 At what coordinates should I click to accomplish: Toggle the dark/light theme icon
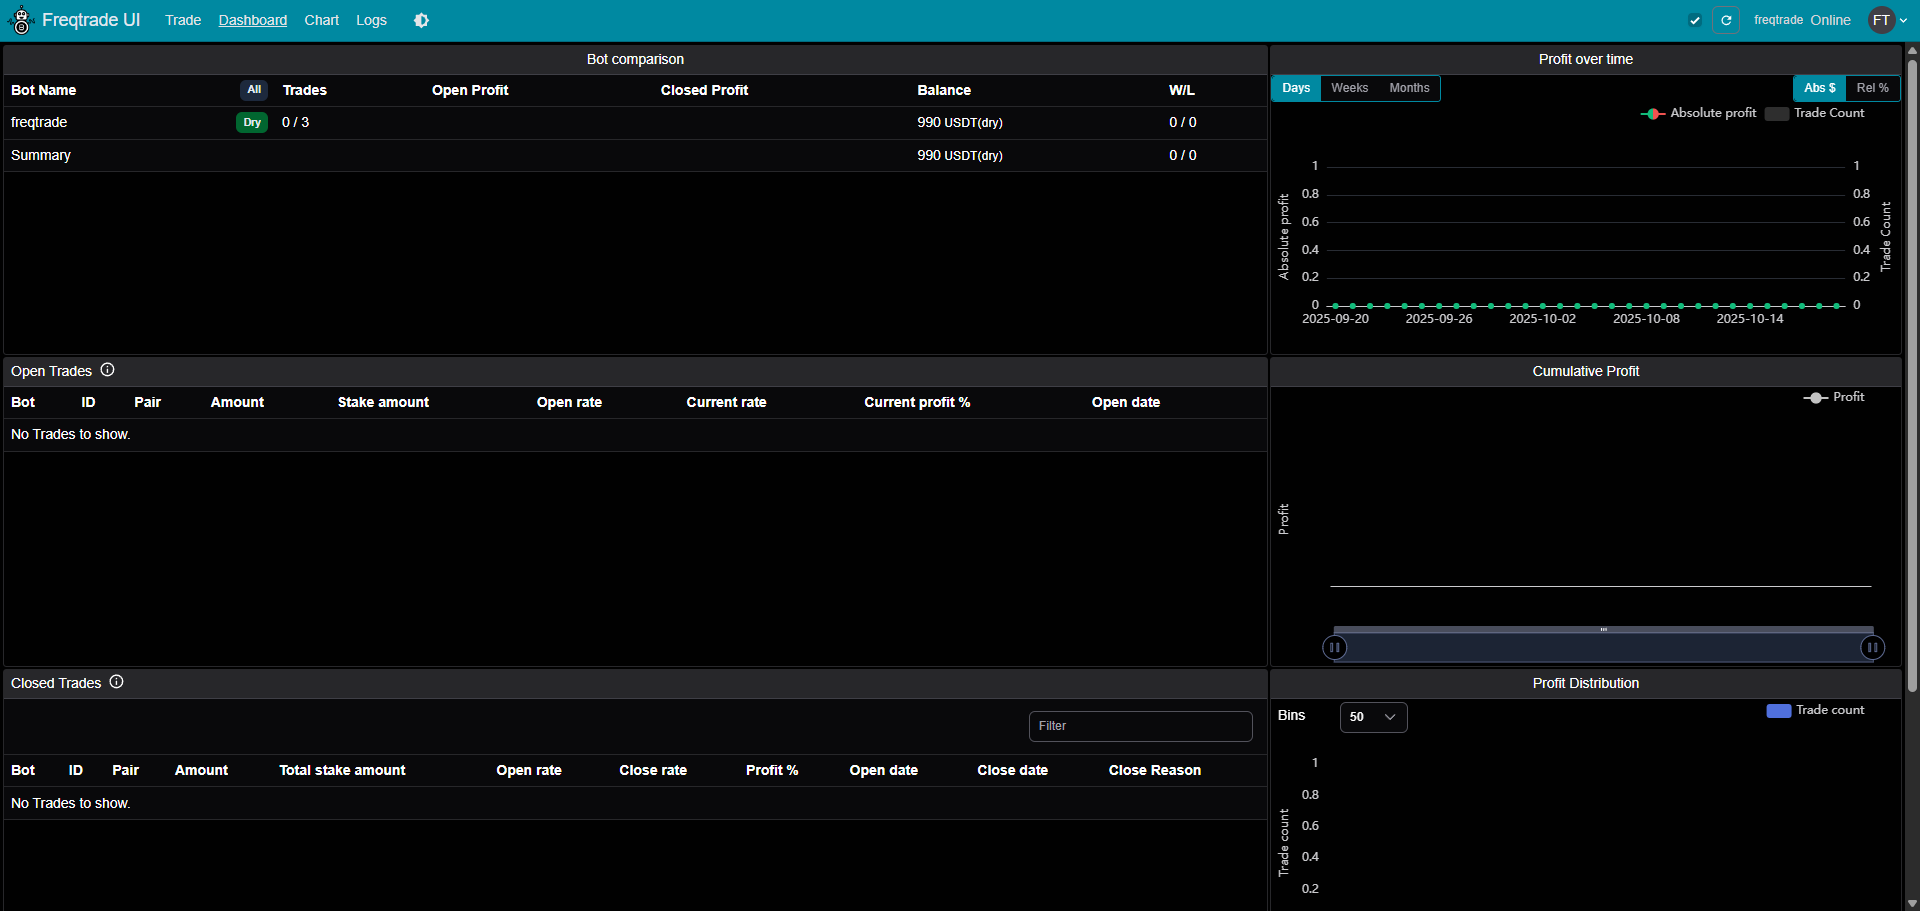tap(421, 20)
